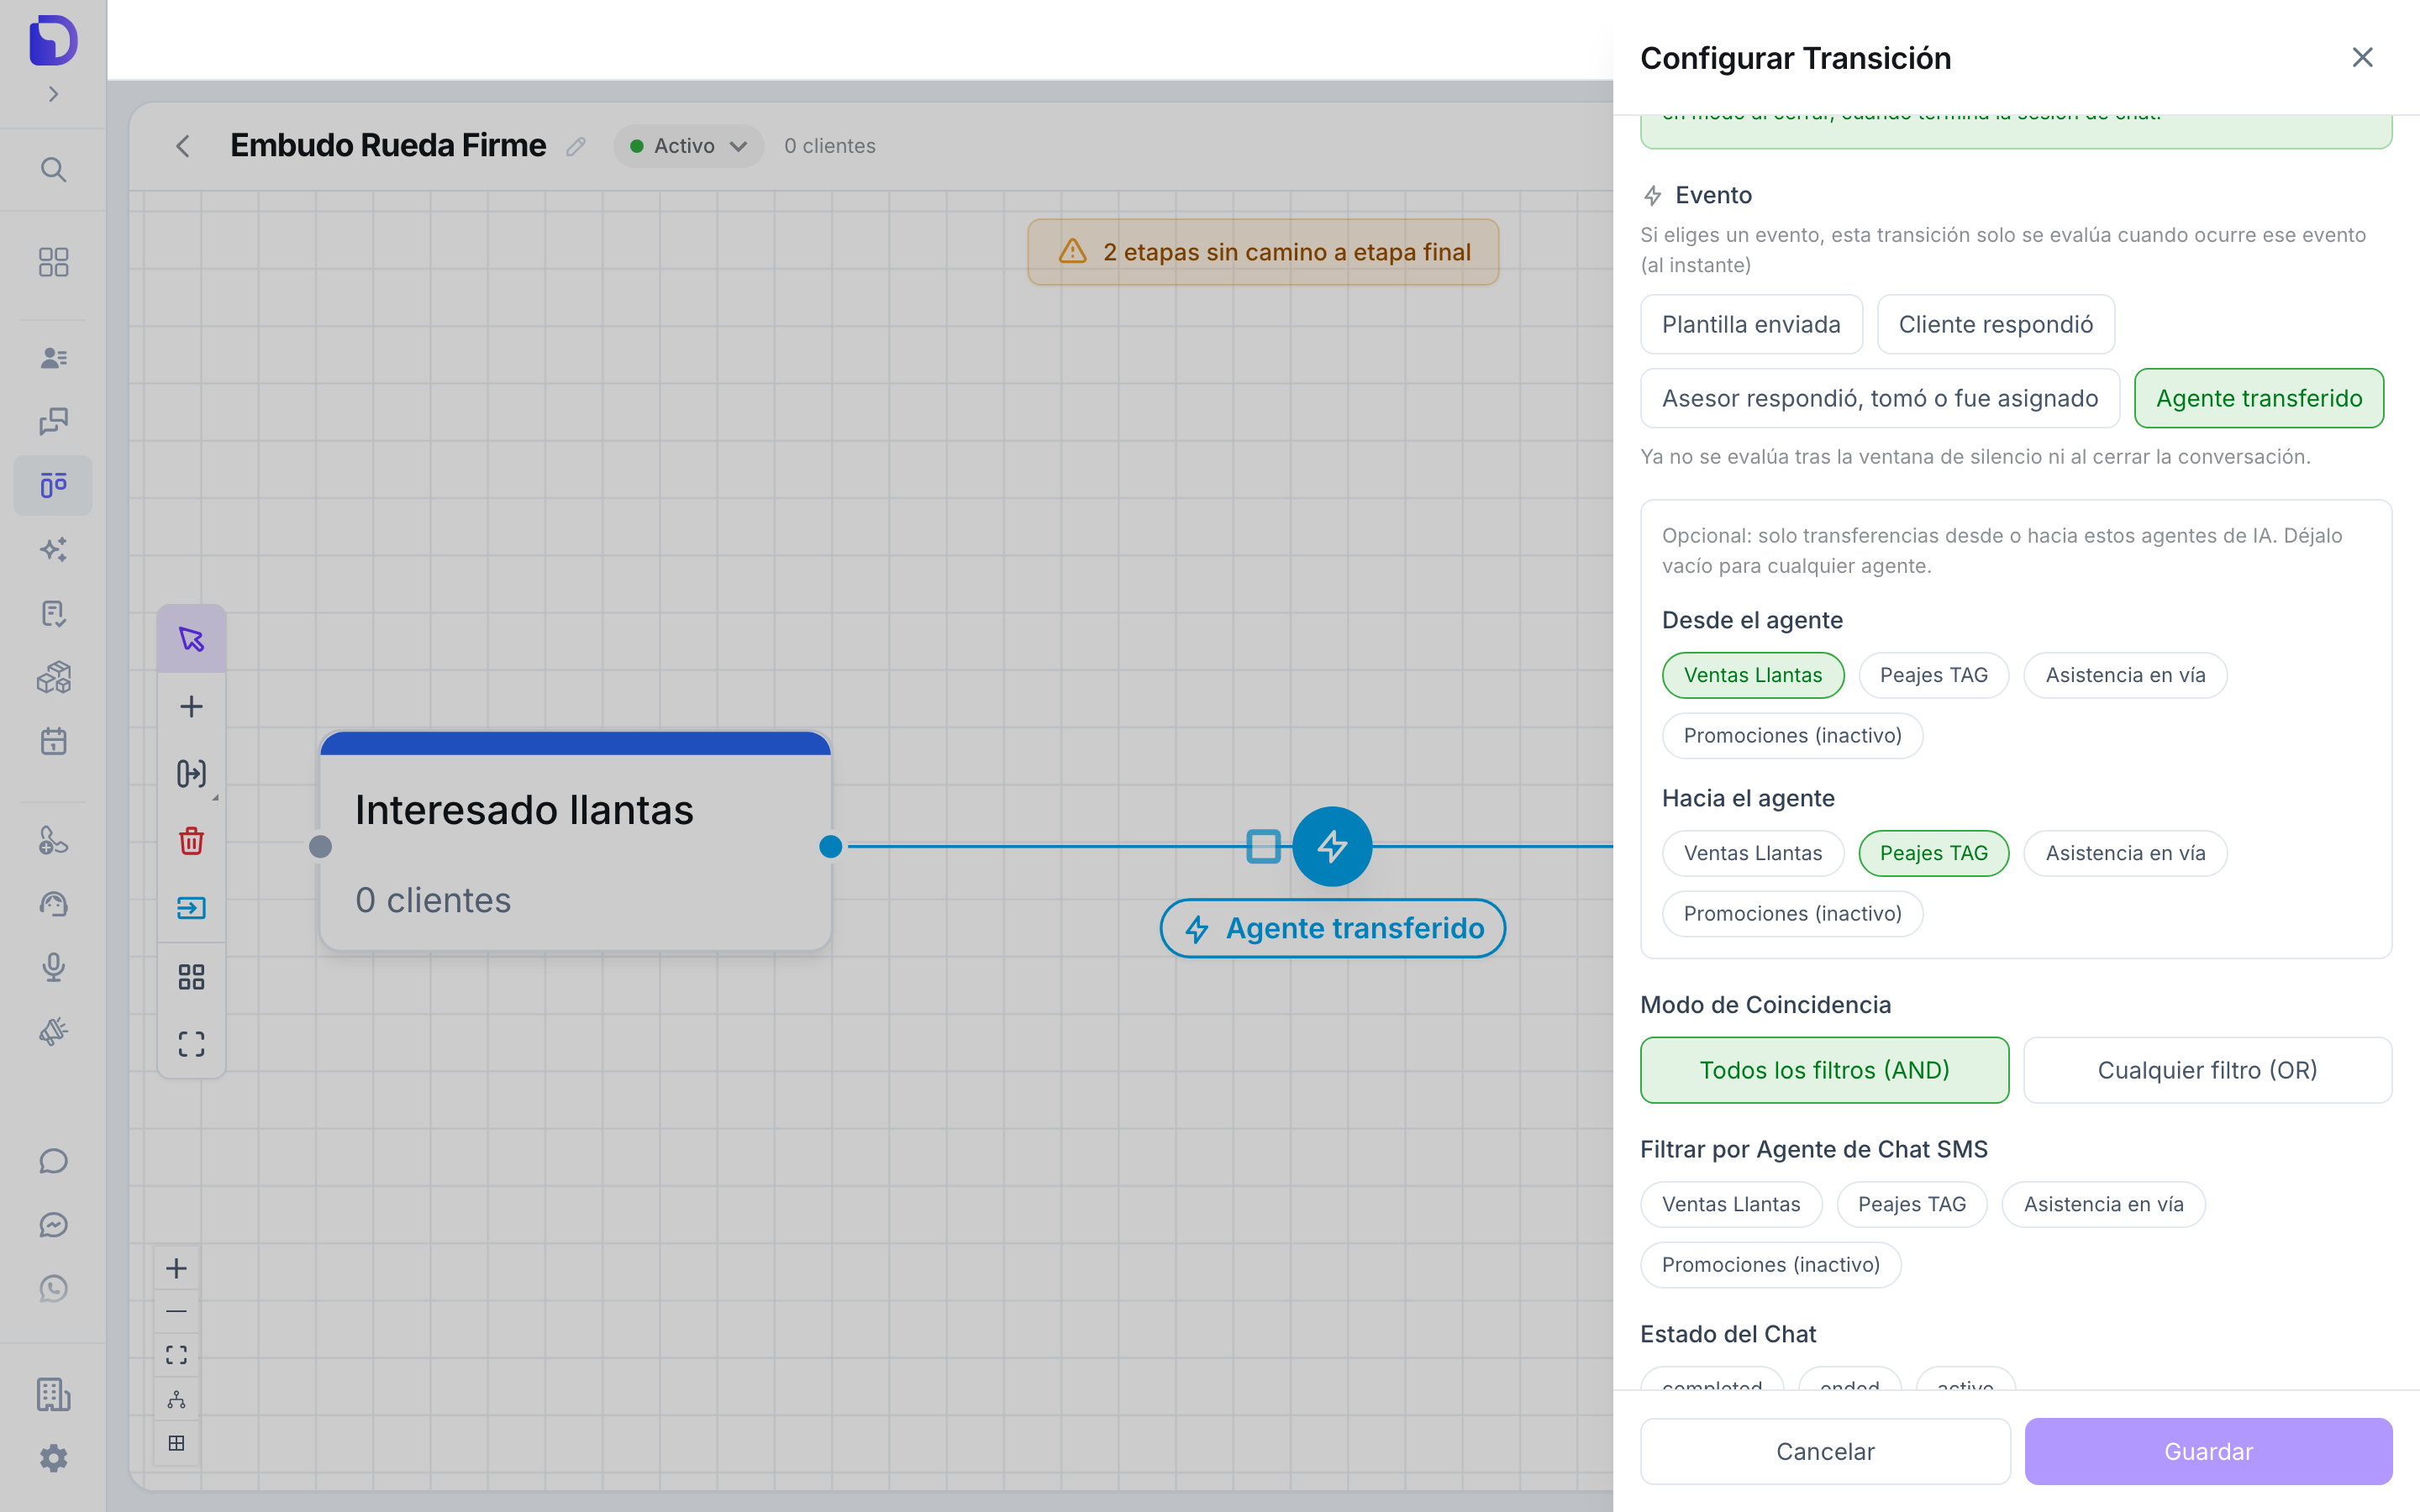
Task: Go back using the left chevron arrow
Action: point(182,146)
